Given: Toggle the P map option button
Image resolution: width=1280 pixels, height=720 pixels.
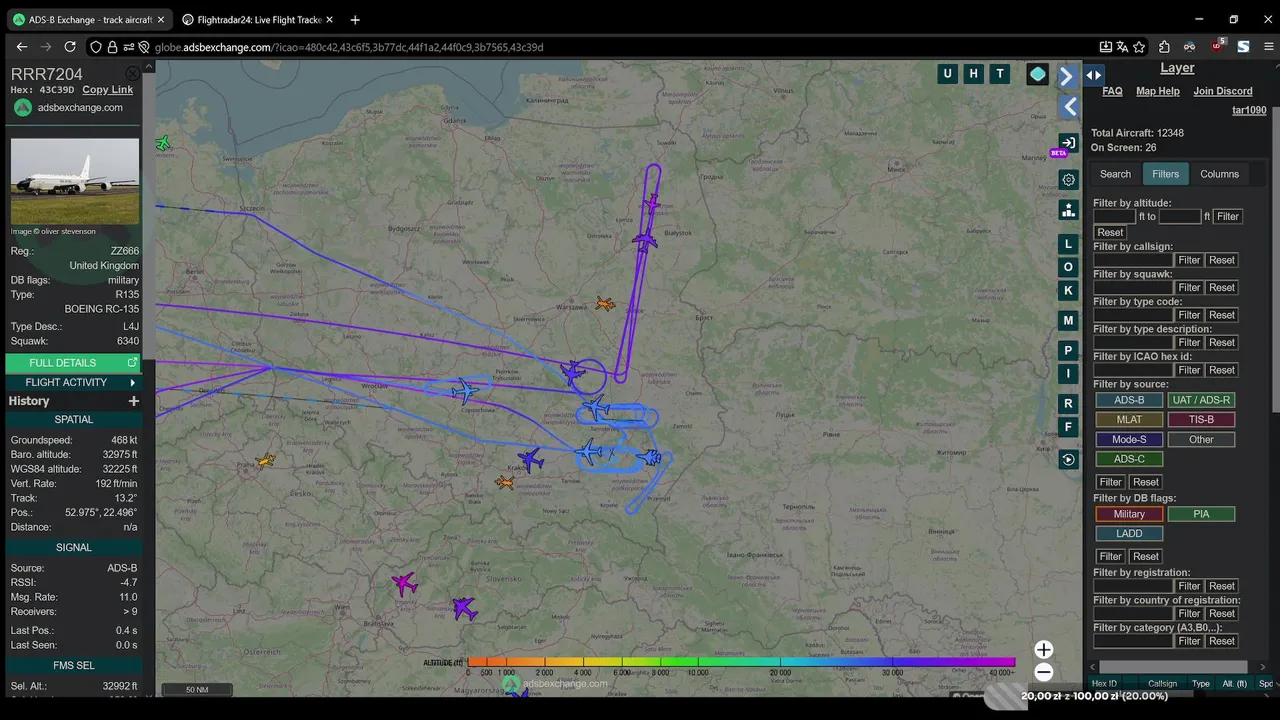Looking at the screenshot, I should tap(1068, 351).
